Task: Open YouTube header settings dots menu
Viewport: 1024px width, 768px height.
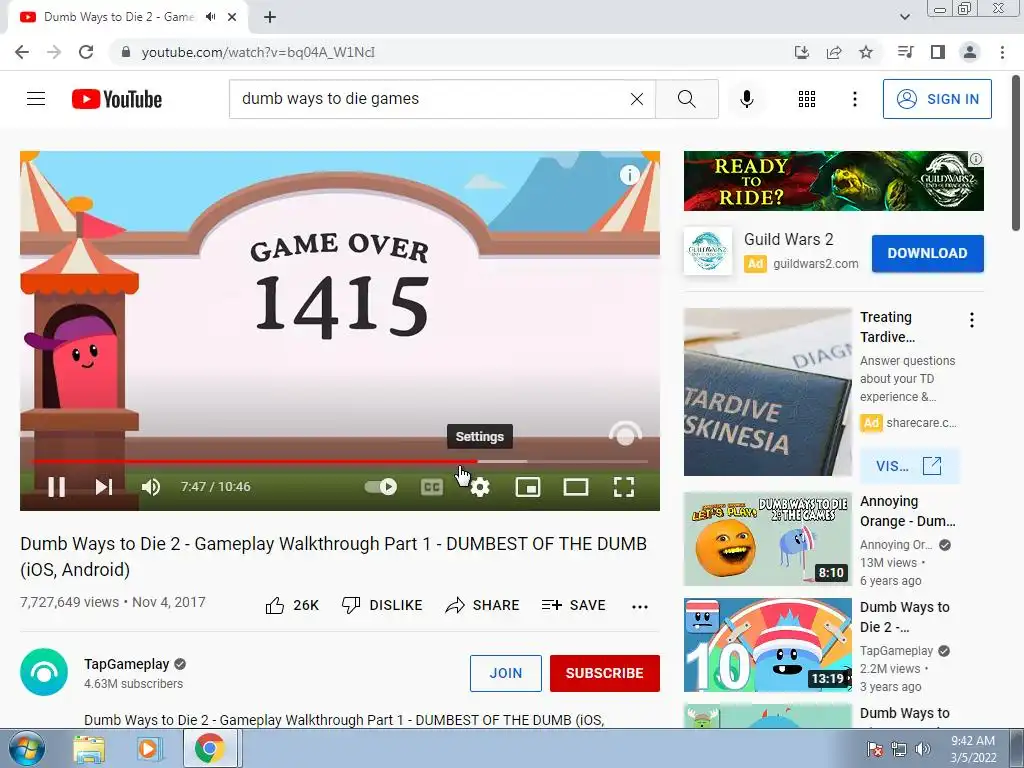Action: [x=854, y=99]
